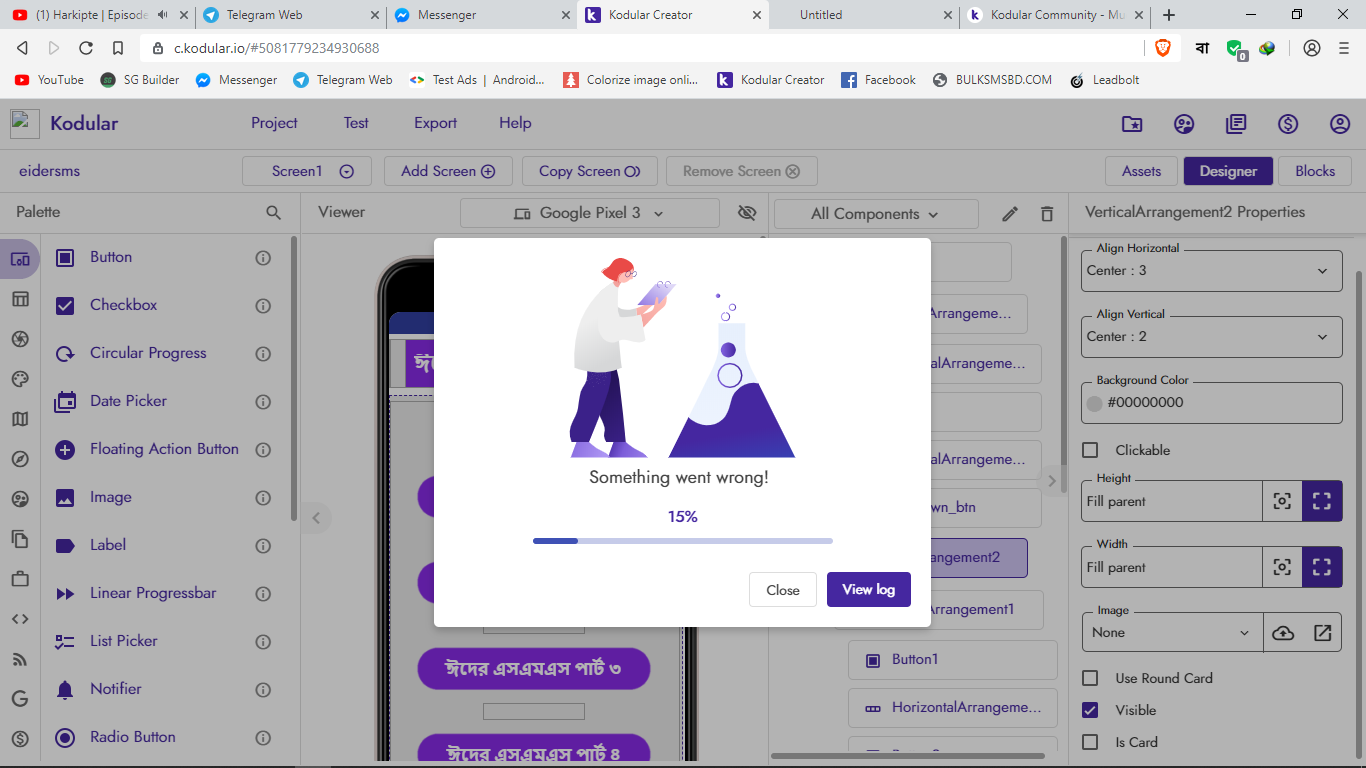Switch to Telegram Web browser tab

[288, 15]
